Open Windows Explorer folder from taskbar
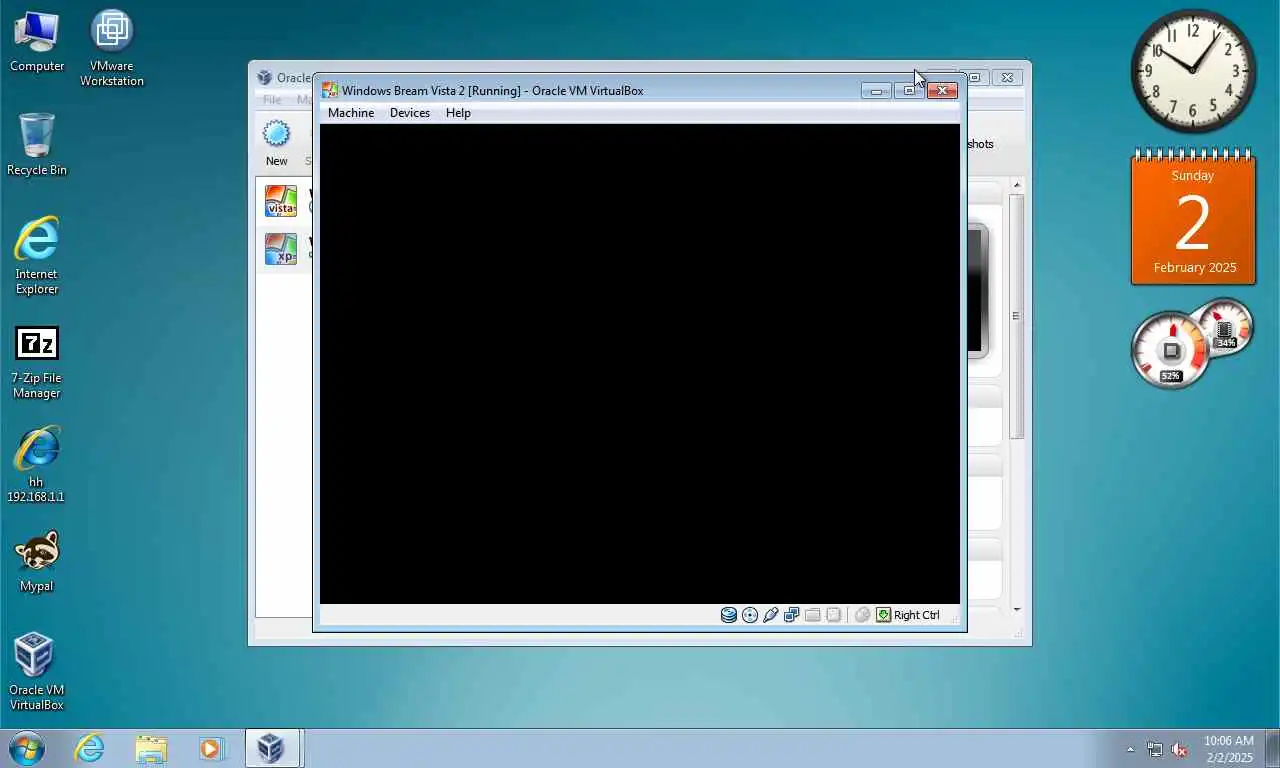This screenshot has width=1280, height=768. pos(151,748)
